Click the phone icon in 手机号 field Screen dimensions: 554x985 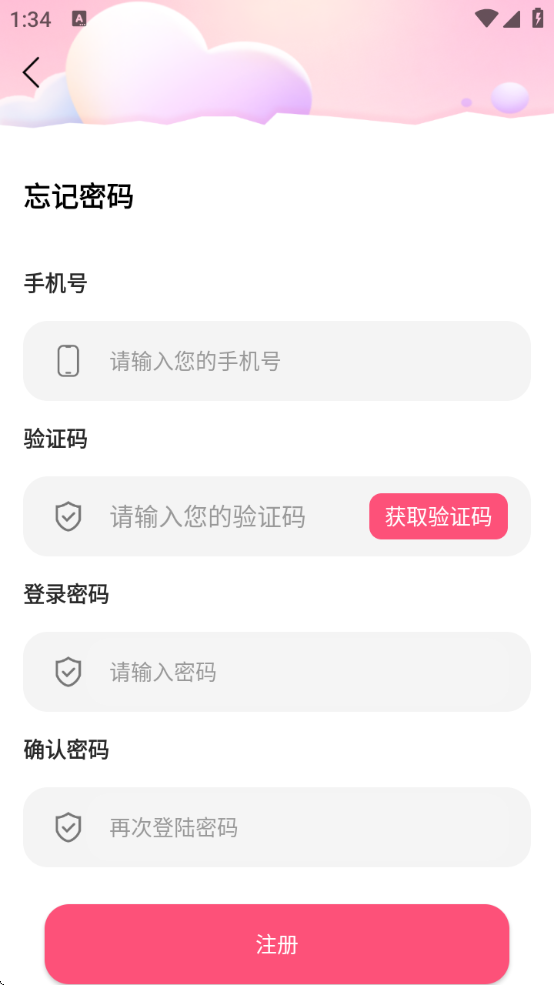click(68, 361)
